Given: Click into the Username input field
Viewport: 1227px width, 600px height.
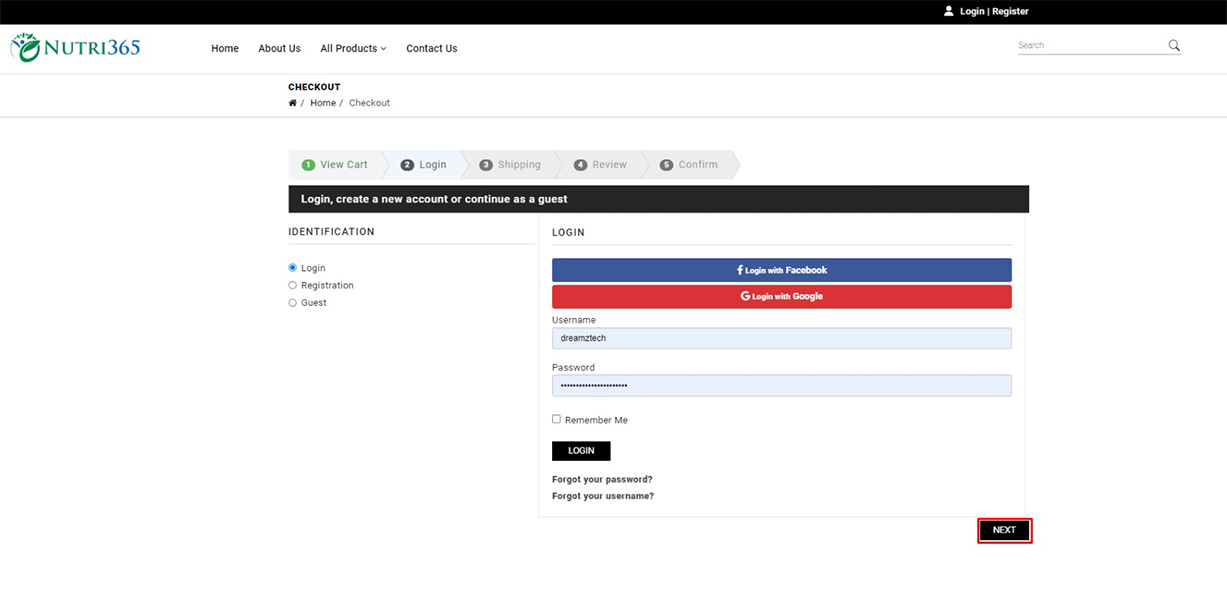Looking at the screenshot, I should (781, 338).
